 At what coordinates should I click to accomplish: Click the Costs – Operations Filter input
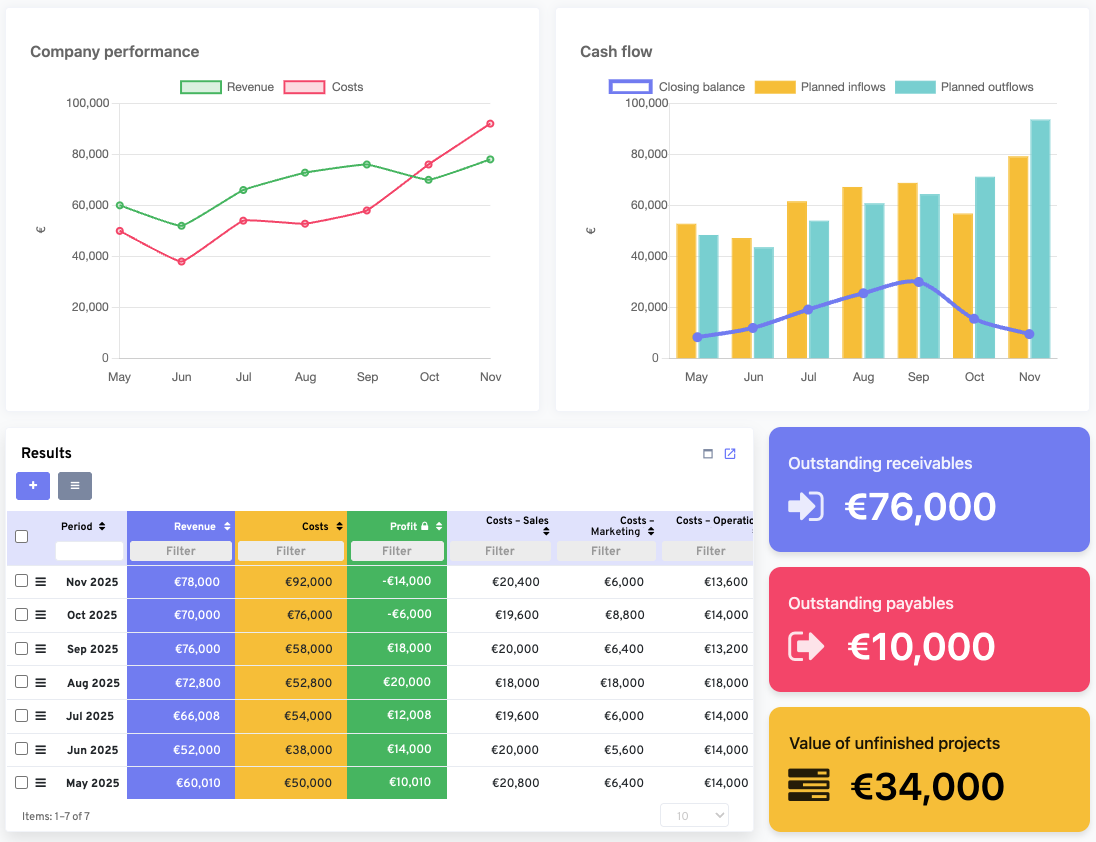click(707, 551)
